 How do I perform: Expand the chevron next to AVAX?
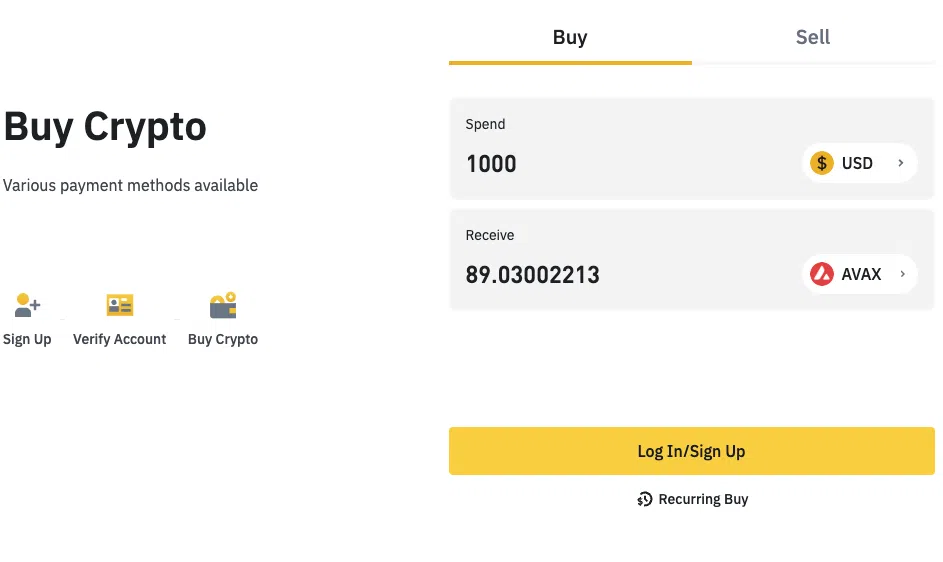pyautogui.click(x=900, y=274)
